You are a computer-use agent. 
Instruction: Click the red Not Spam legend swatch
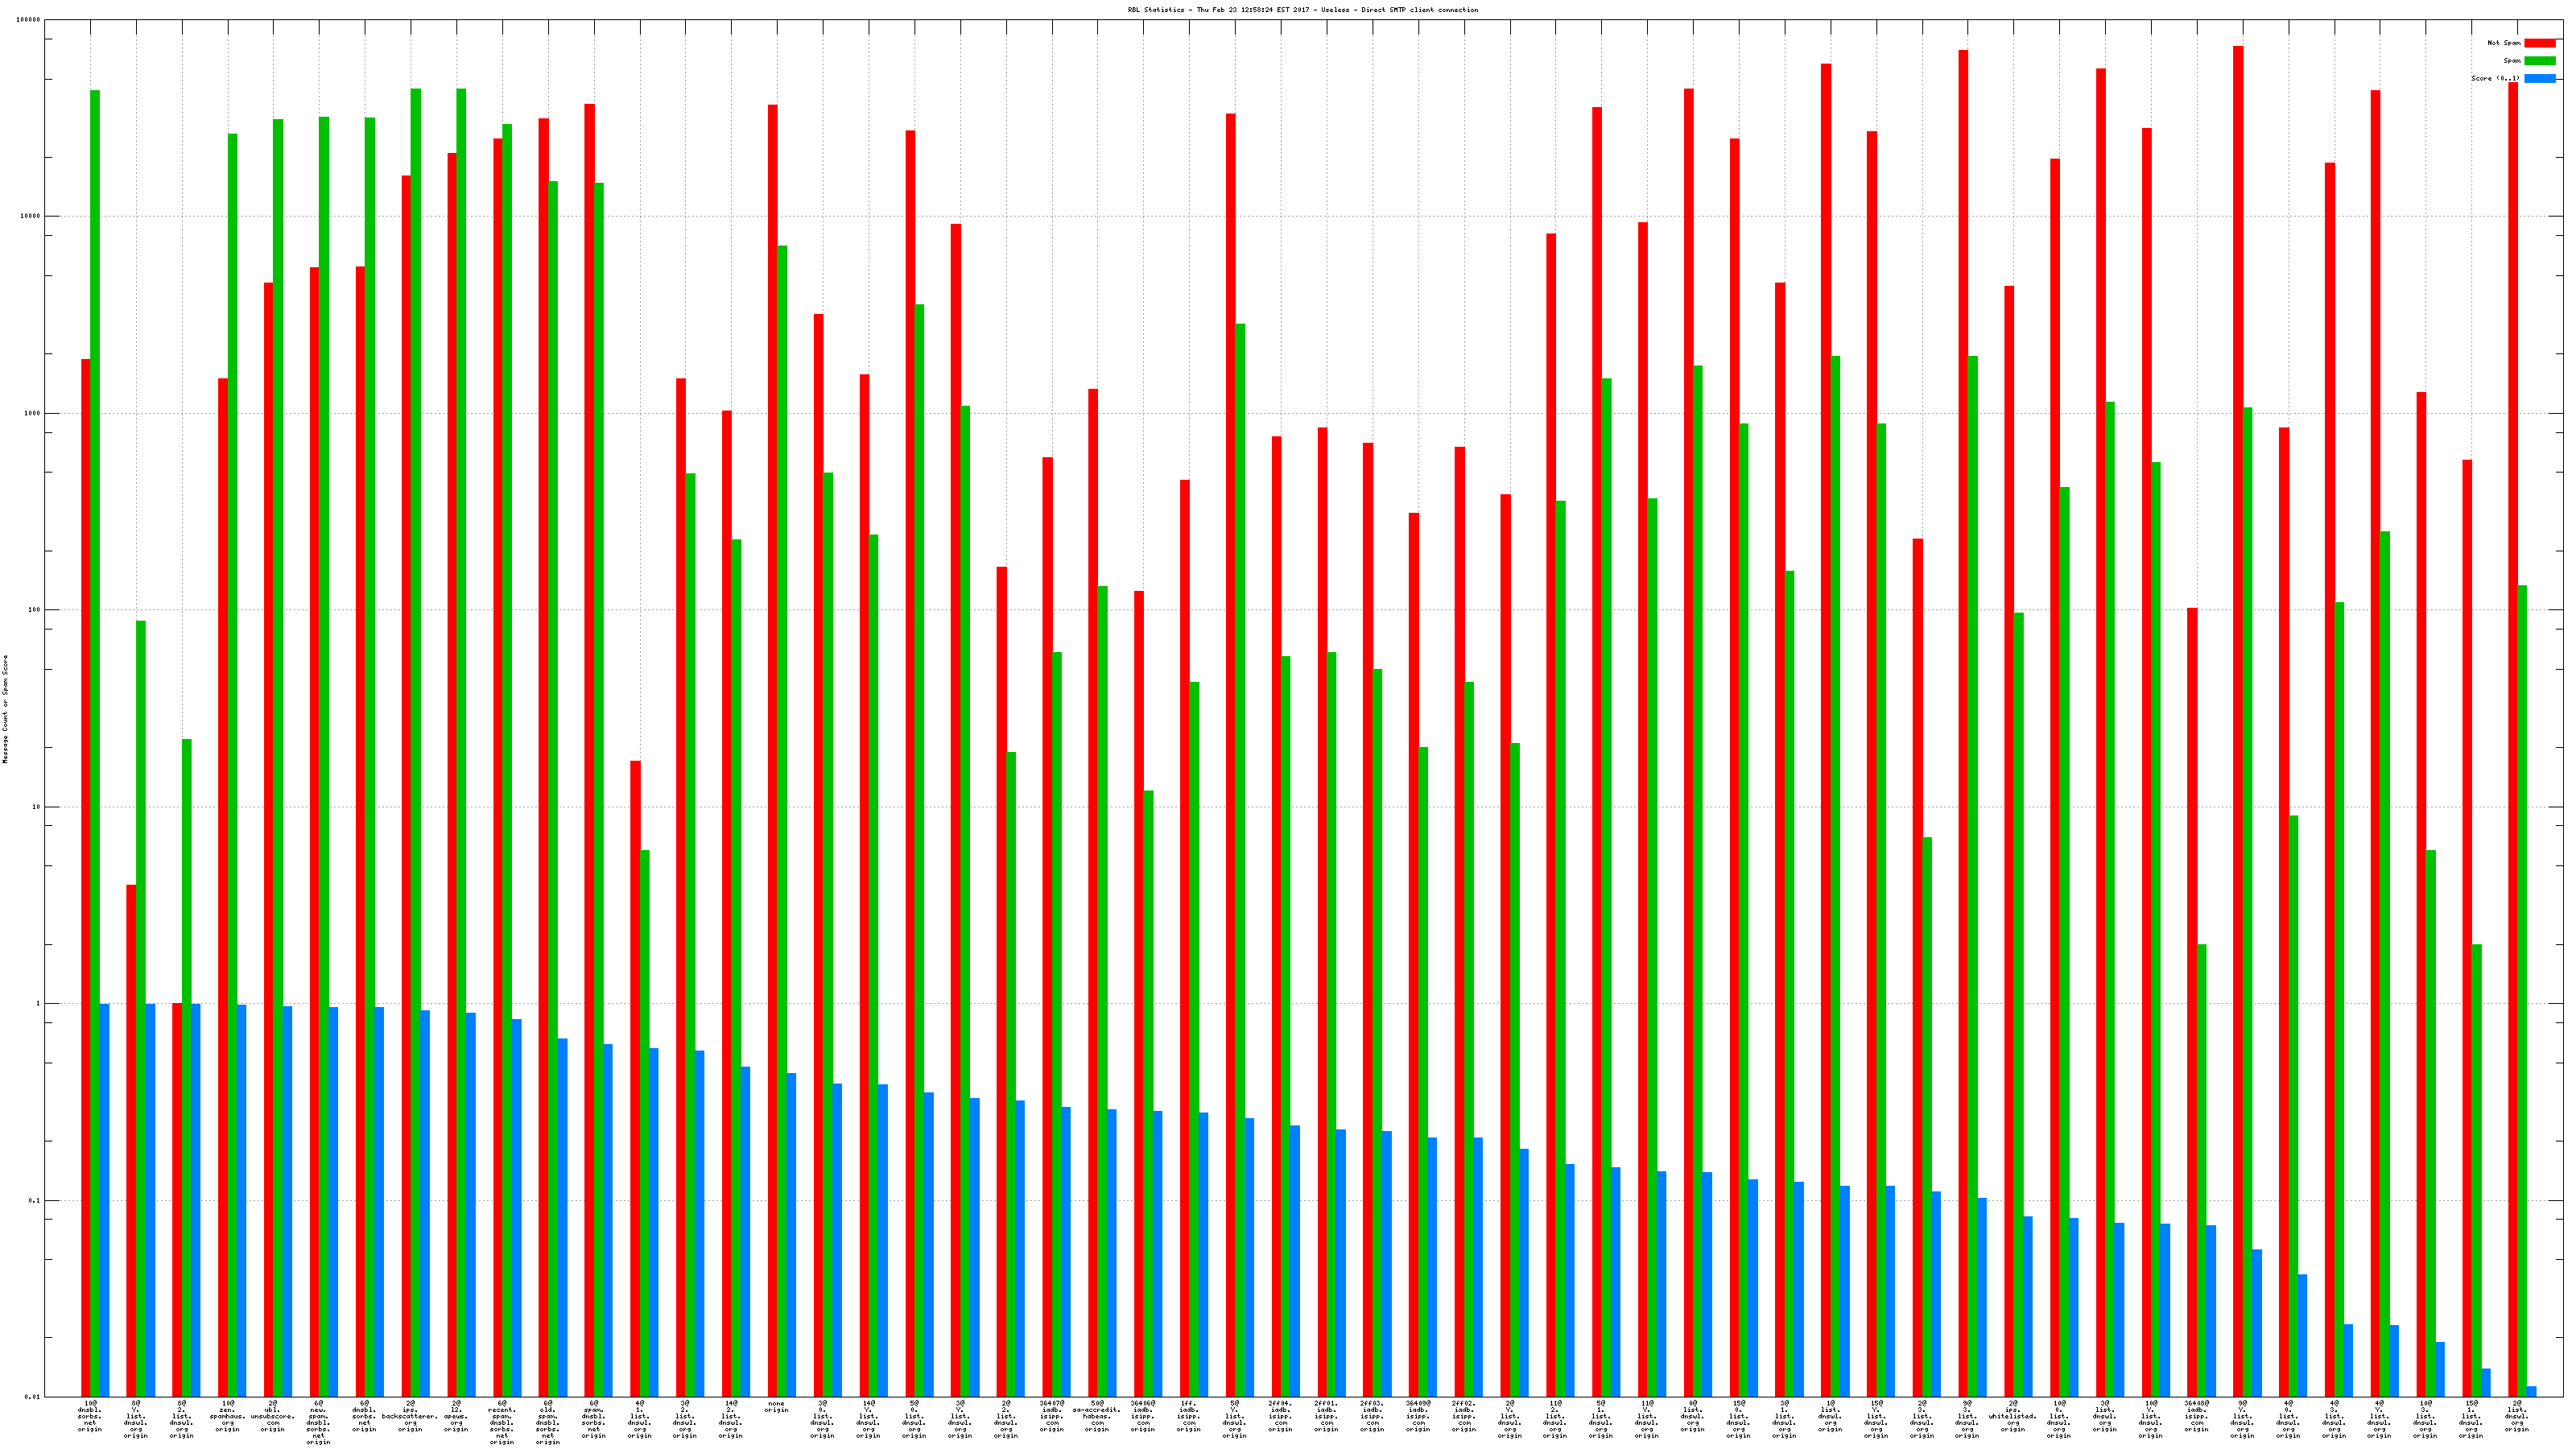point(2540,43)
